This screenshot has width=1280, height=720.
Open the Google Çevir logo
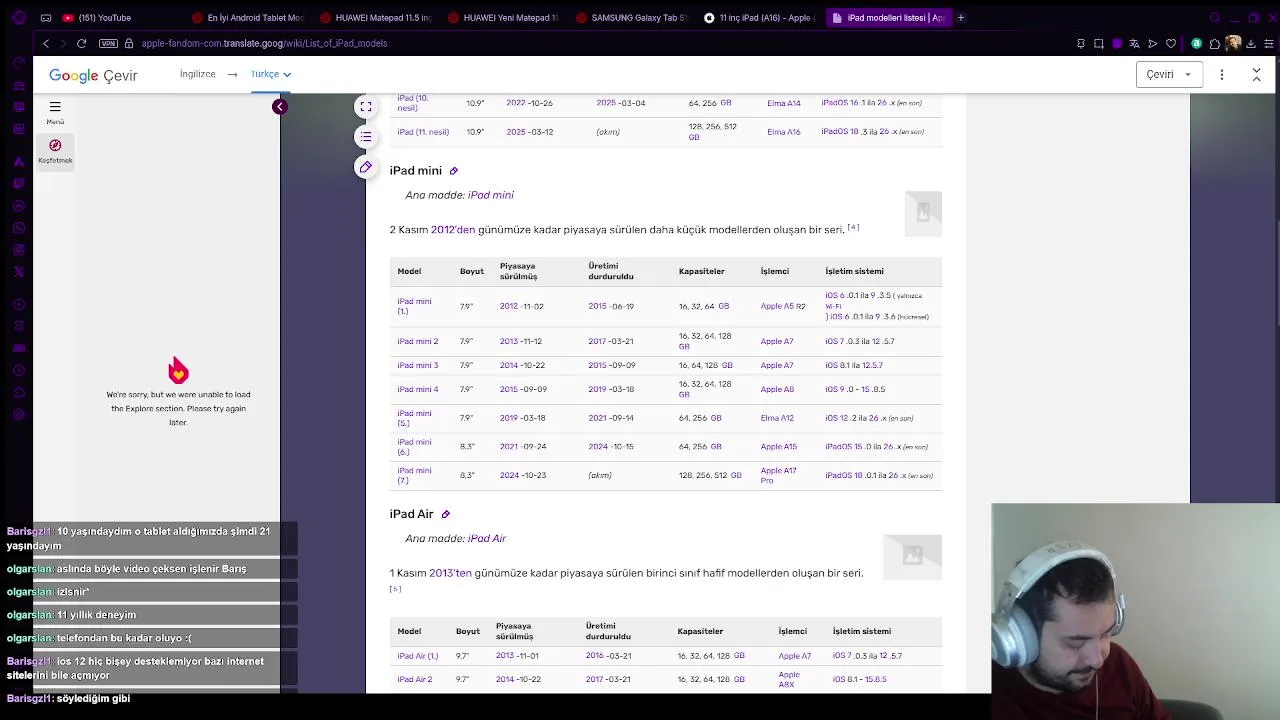[x=93, y=75]
